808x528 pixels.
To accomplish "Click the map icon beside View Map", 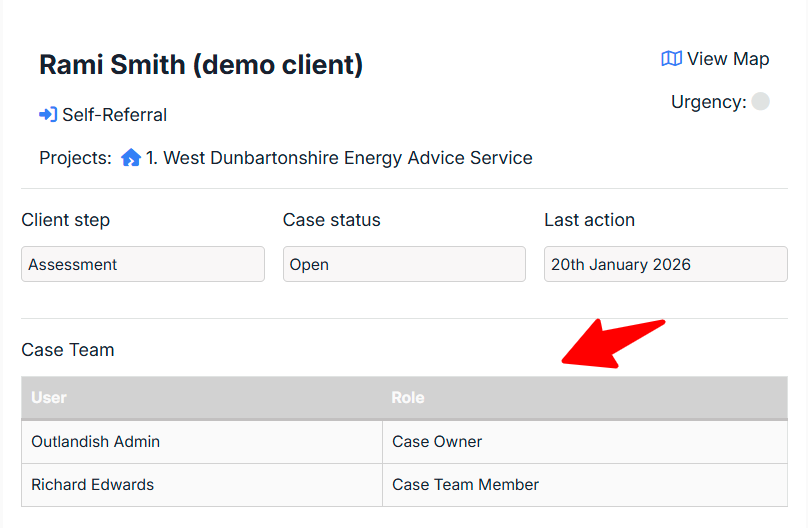I will 671,59.
